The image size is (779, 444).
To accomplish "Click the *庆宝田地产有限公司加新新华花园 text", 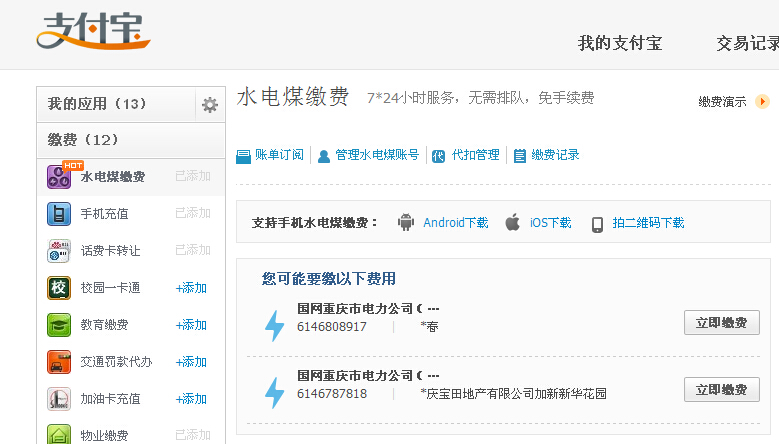I will [x=513, y=394].
